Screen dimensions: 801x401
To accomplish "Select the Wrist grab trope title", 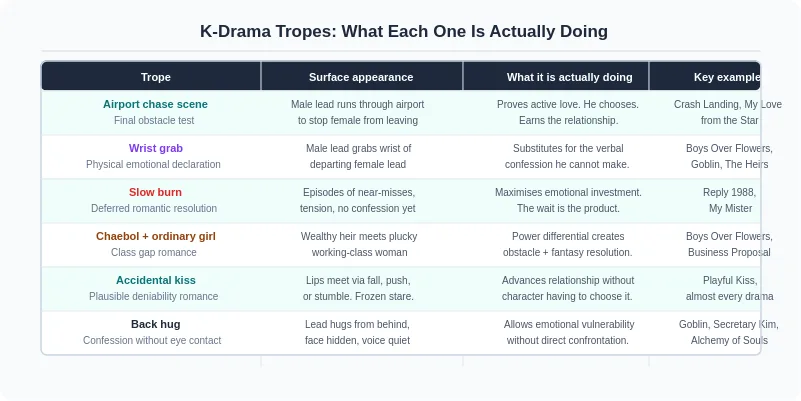I will click(155, 148).
